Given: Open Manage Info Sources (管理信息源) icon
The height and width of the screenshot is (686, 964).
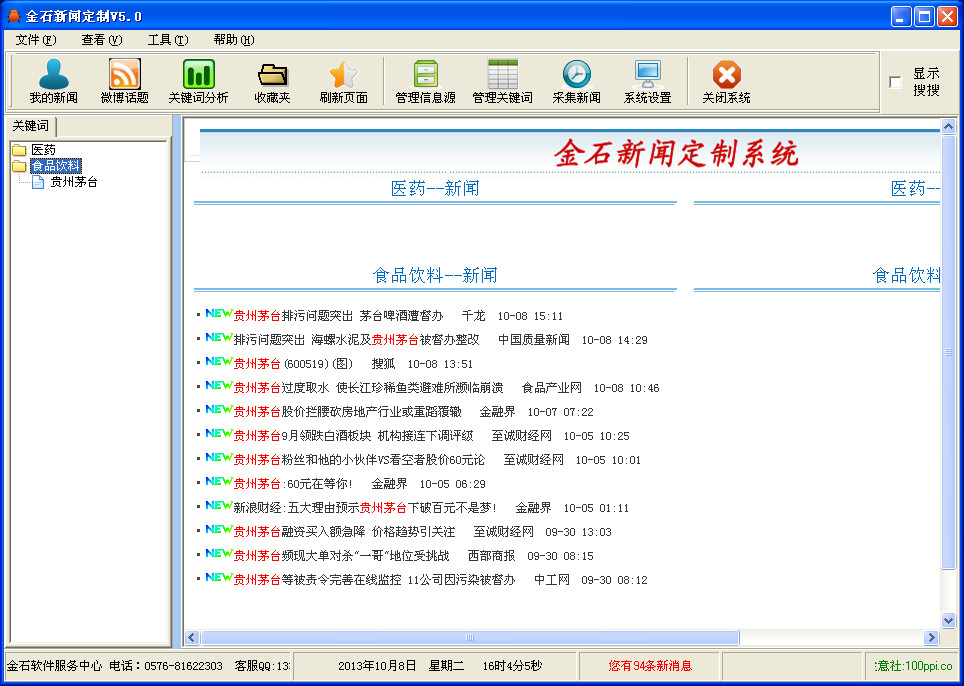Looking at the screenshot, I should pos(425,74).
